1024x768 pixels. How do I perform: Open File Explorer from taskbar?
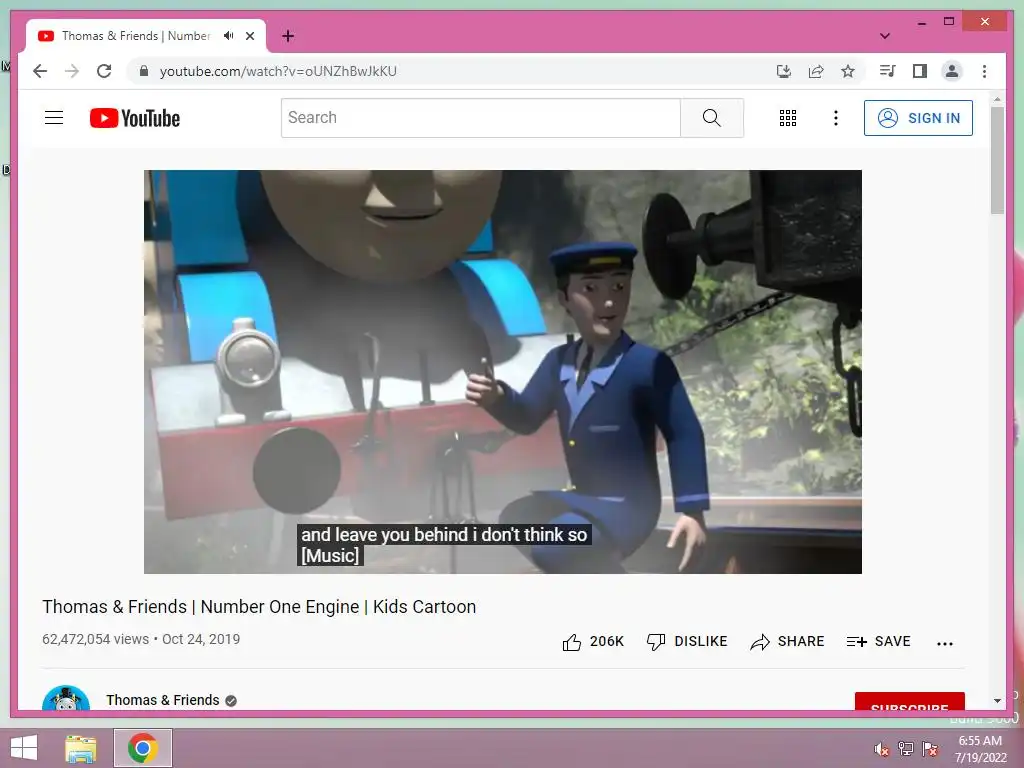pyautogui.click(x=81, y=748)
